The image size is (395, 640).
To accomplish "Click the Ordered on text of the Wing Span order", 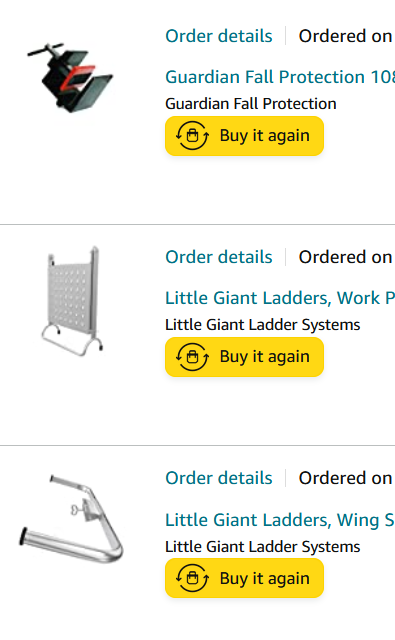I will point(346,478).
